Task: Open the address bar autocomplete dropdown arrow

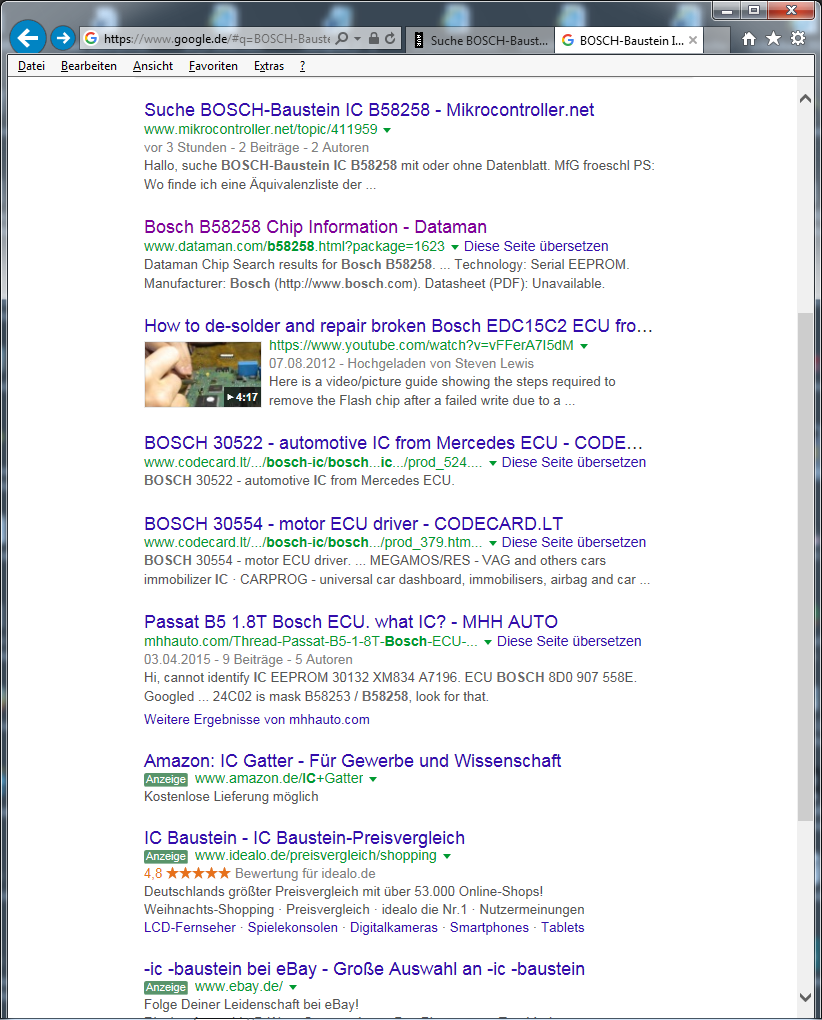Action: pyautogui.click(x=357, y=39)
